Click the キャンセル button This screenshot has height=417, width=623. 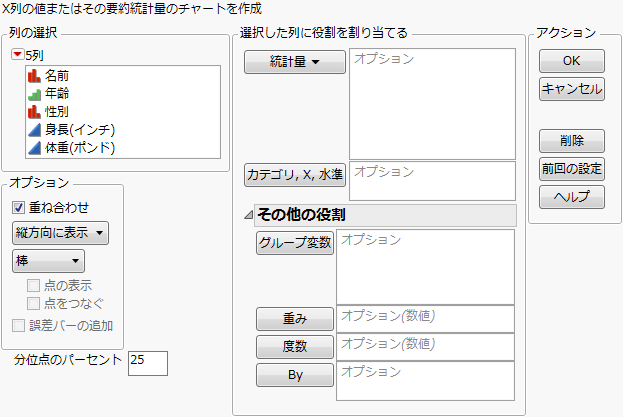point(571,88)
